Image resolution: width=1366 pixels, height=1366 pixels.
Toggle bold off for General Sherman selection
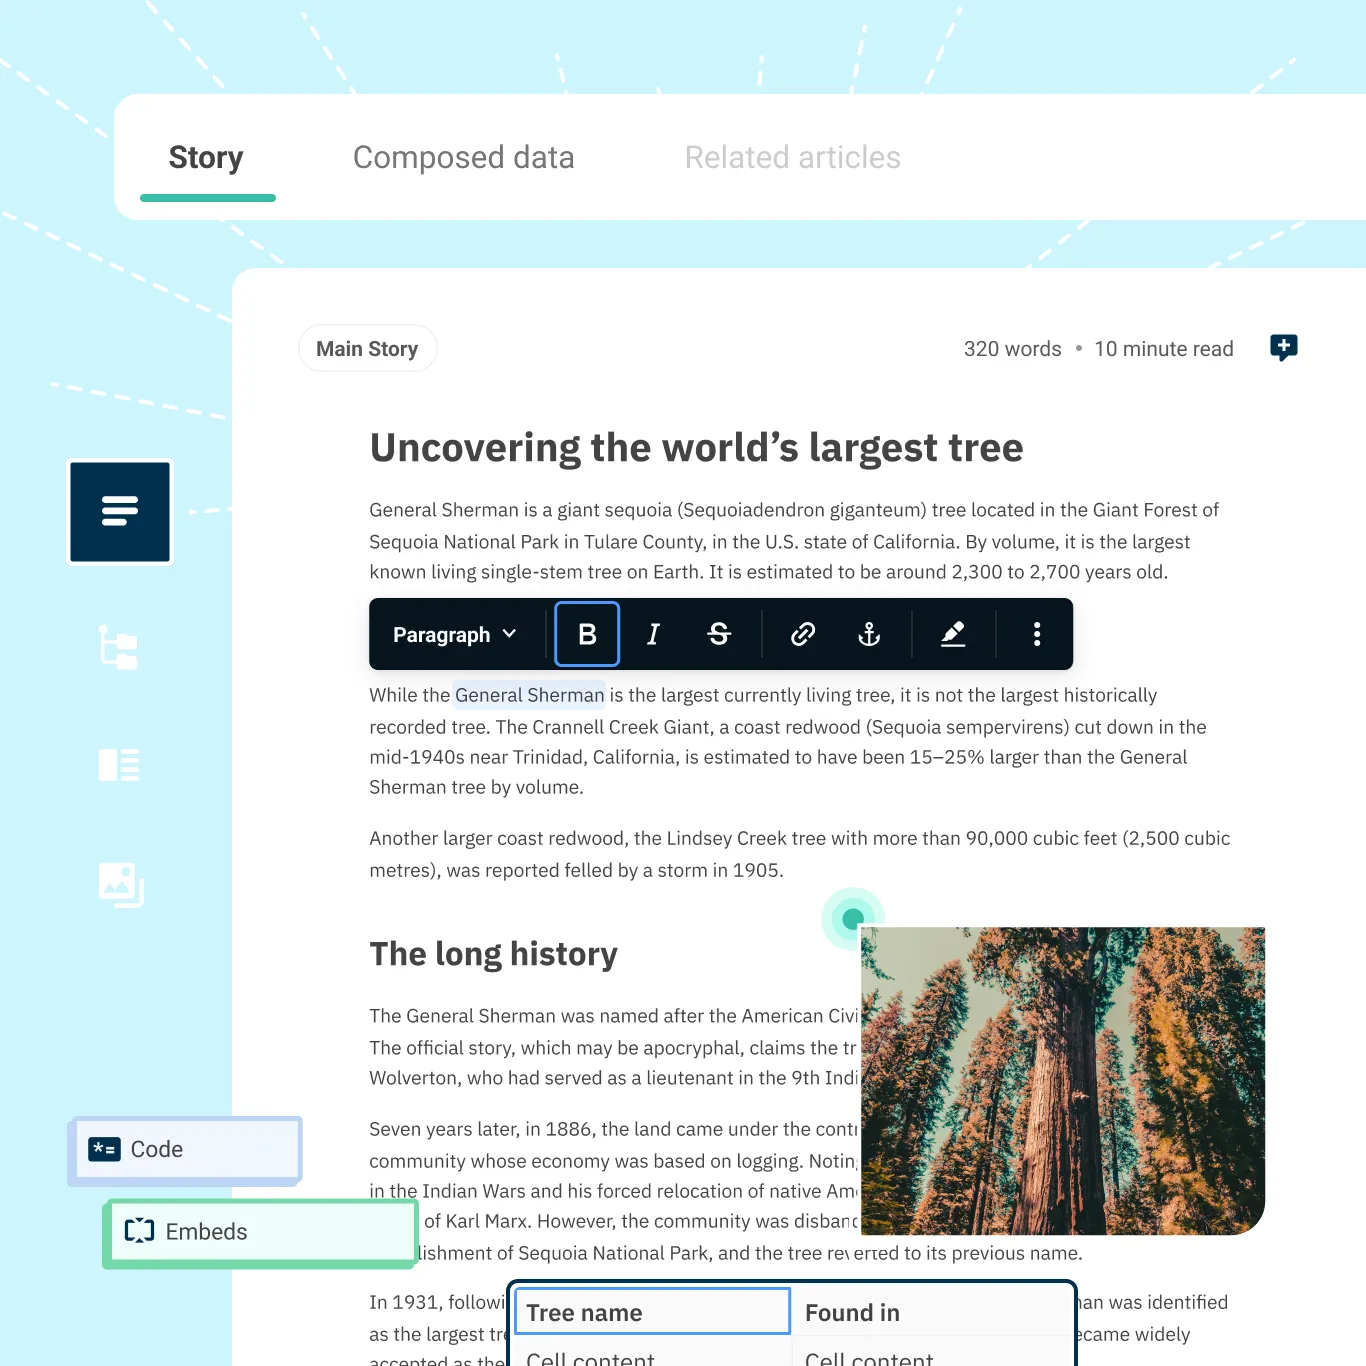[x=587, y=633]
